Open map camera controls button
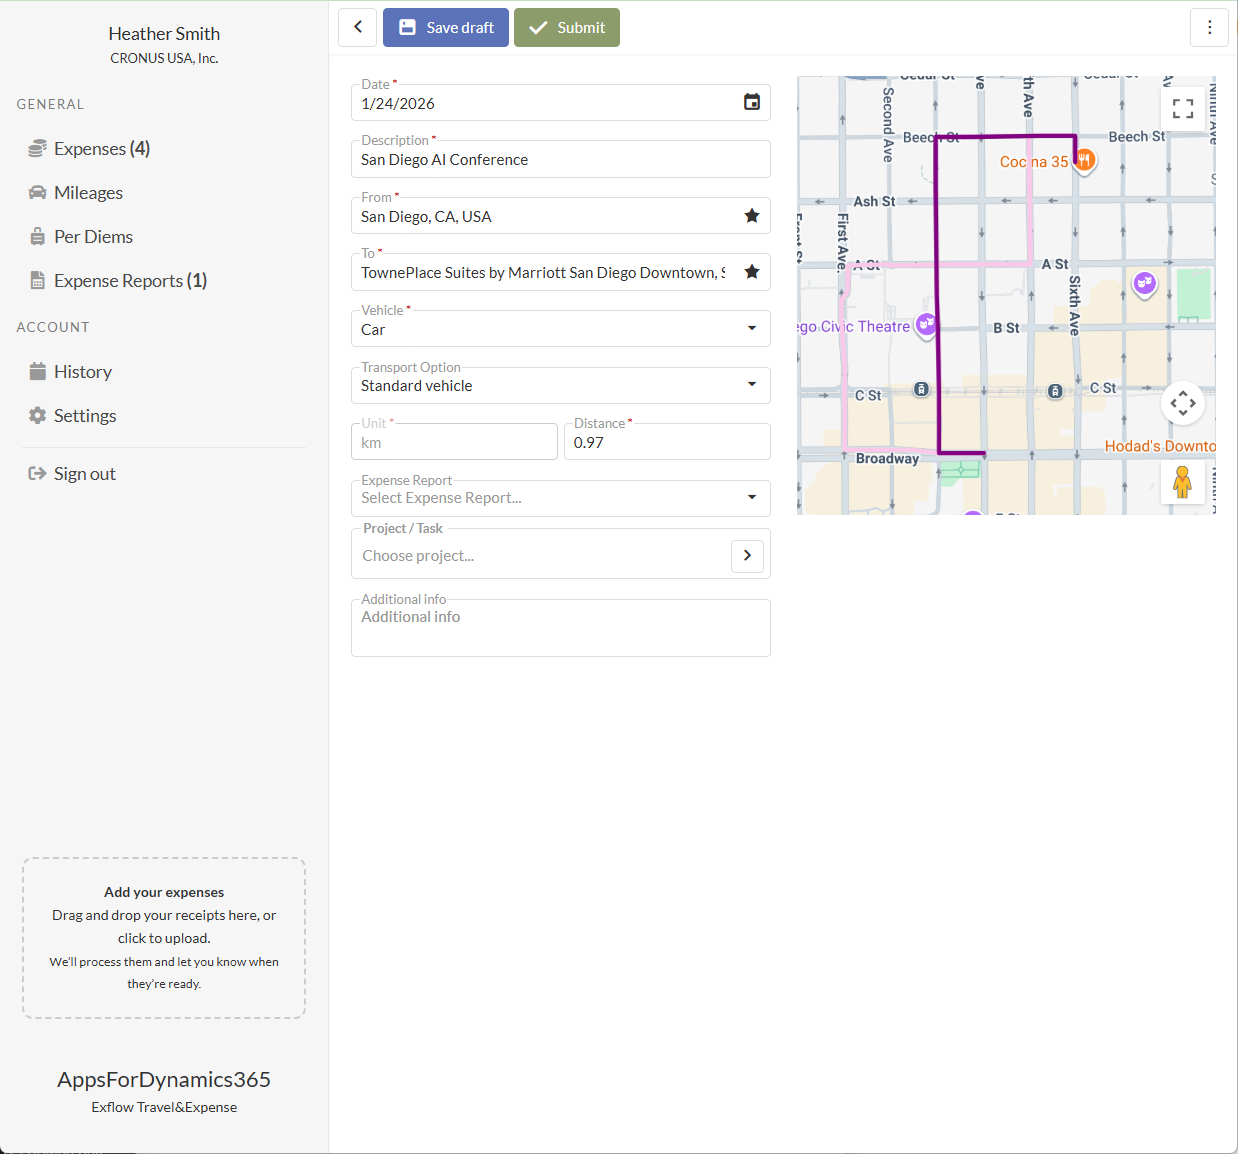1238x1154 pixels. pos(1183,404)
